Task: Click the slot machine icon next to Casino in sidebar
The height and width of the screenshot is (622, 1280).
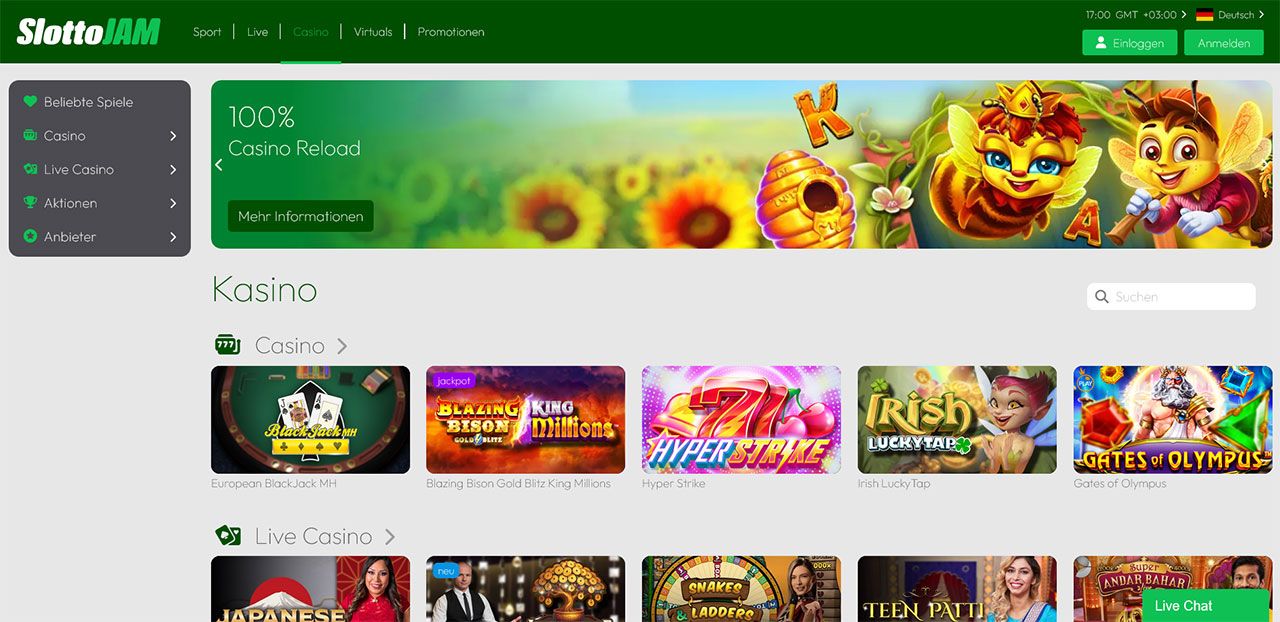Action: pos(30,136)
